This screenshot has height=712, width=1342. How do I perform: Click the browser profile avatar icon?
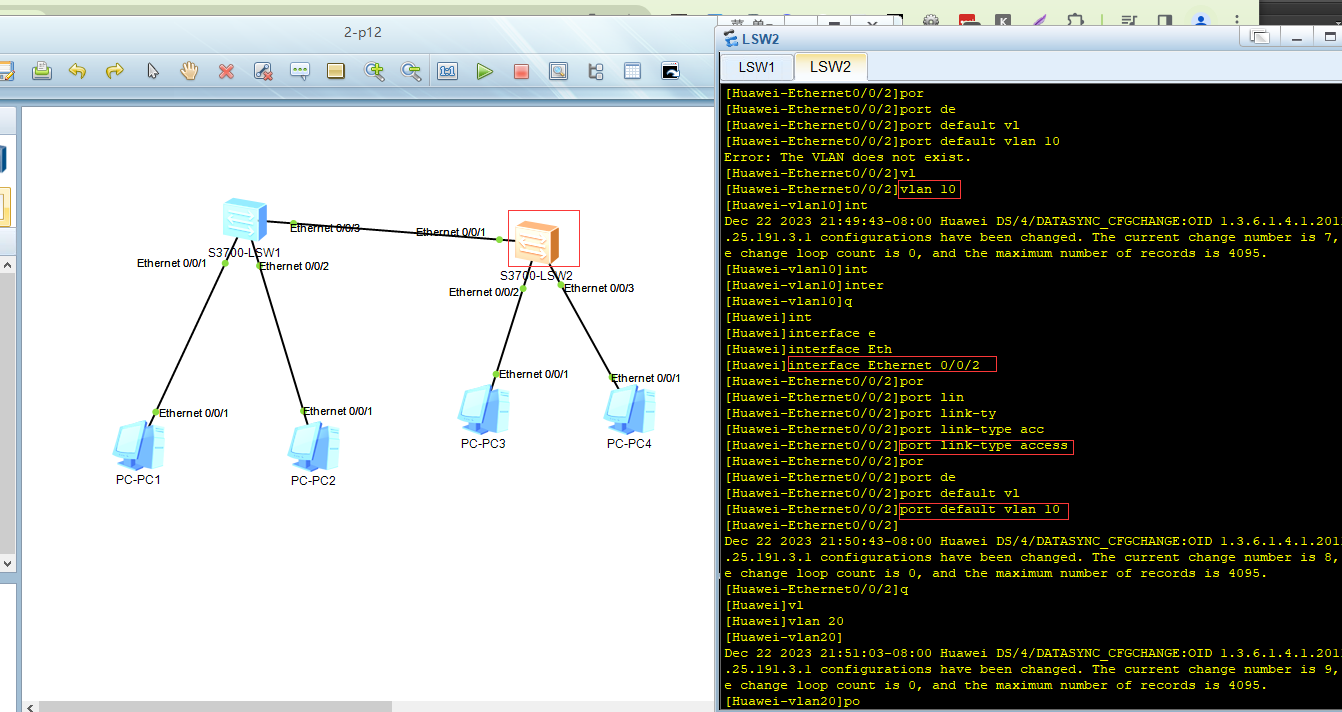[x=1201, y=20]
